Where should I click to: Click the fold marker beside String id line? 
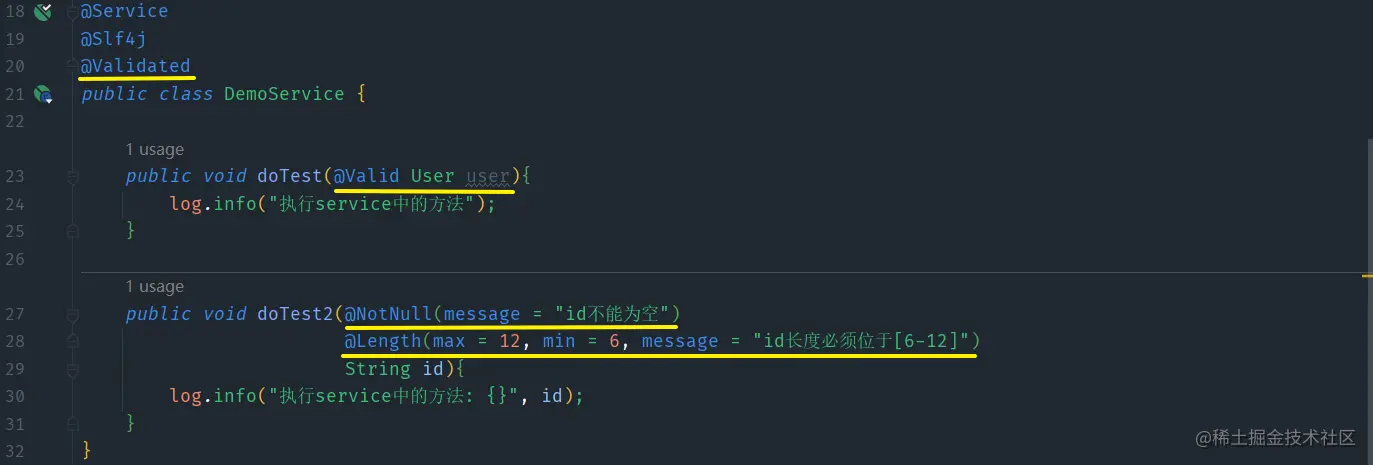point(72,369)
